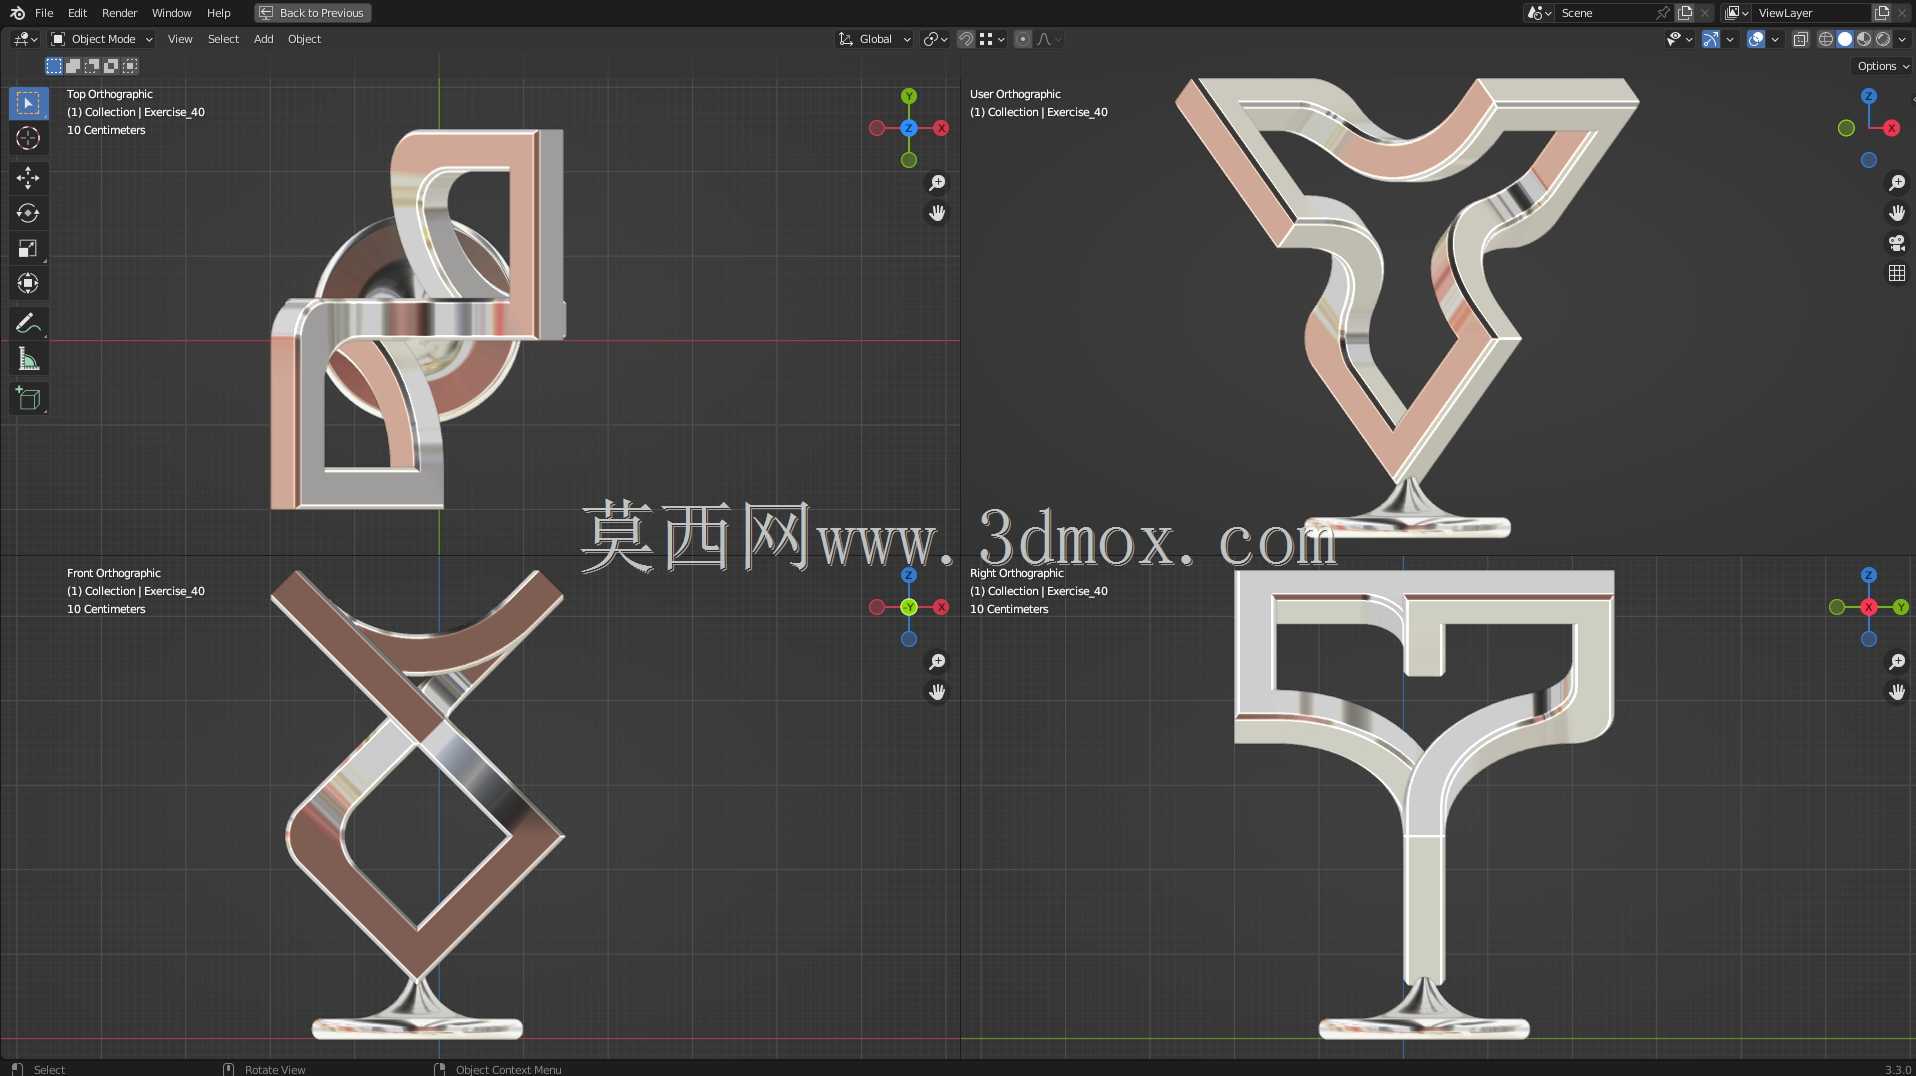1916x1076 pixels.
Task: Open the scene browse dropdown
Action: tap(1539, 13)
